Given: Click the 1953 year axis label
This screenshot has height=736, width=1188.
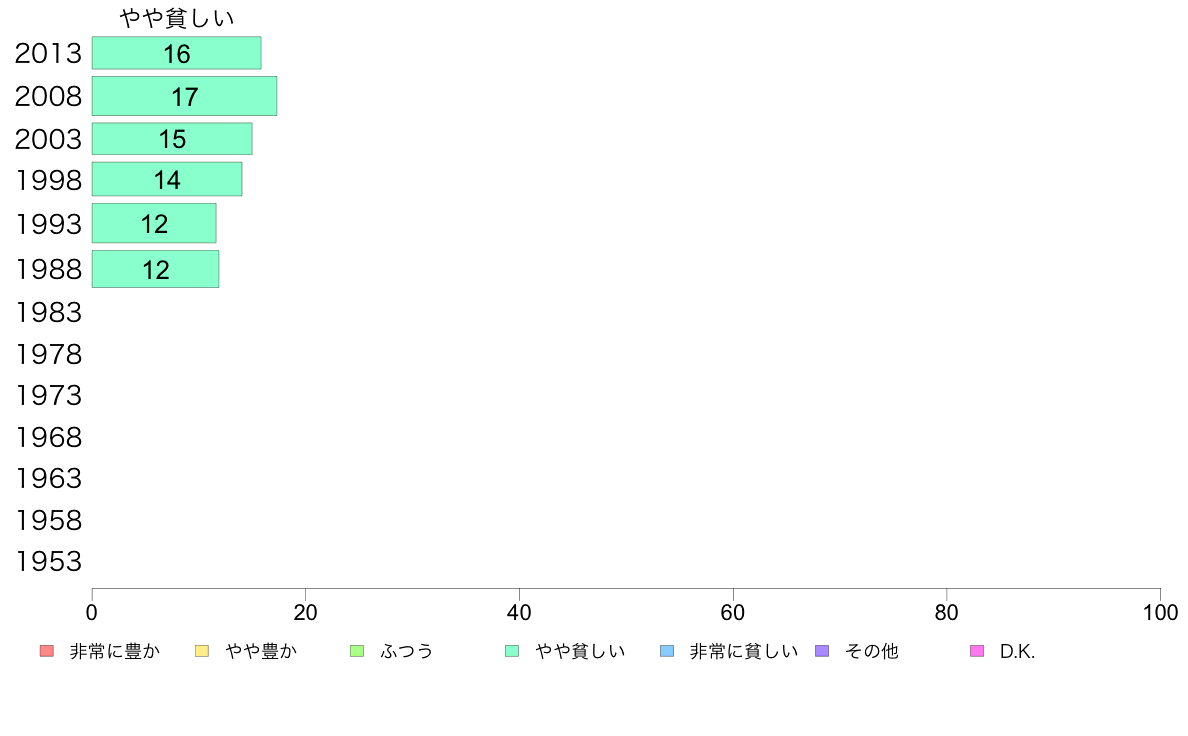Looking at the screenshot, I should point(48,562).
